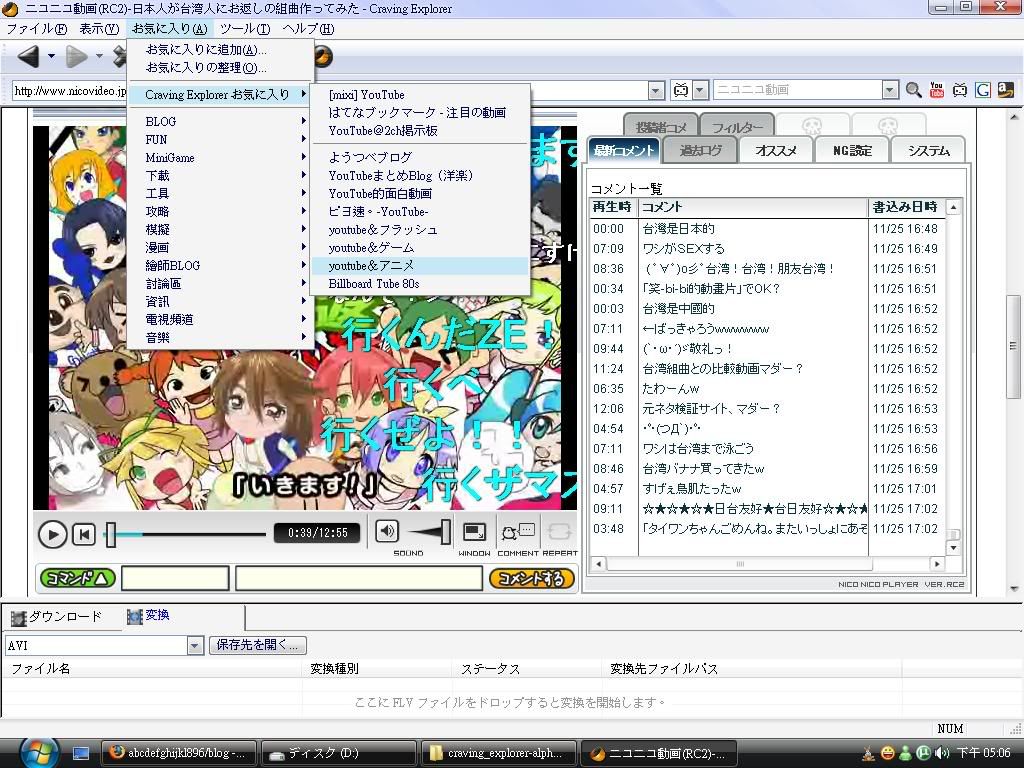Mute audio with the SOUND speaker icon
The width and height of the screenshot is (1024, 768).
click(387, 531)
